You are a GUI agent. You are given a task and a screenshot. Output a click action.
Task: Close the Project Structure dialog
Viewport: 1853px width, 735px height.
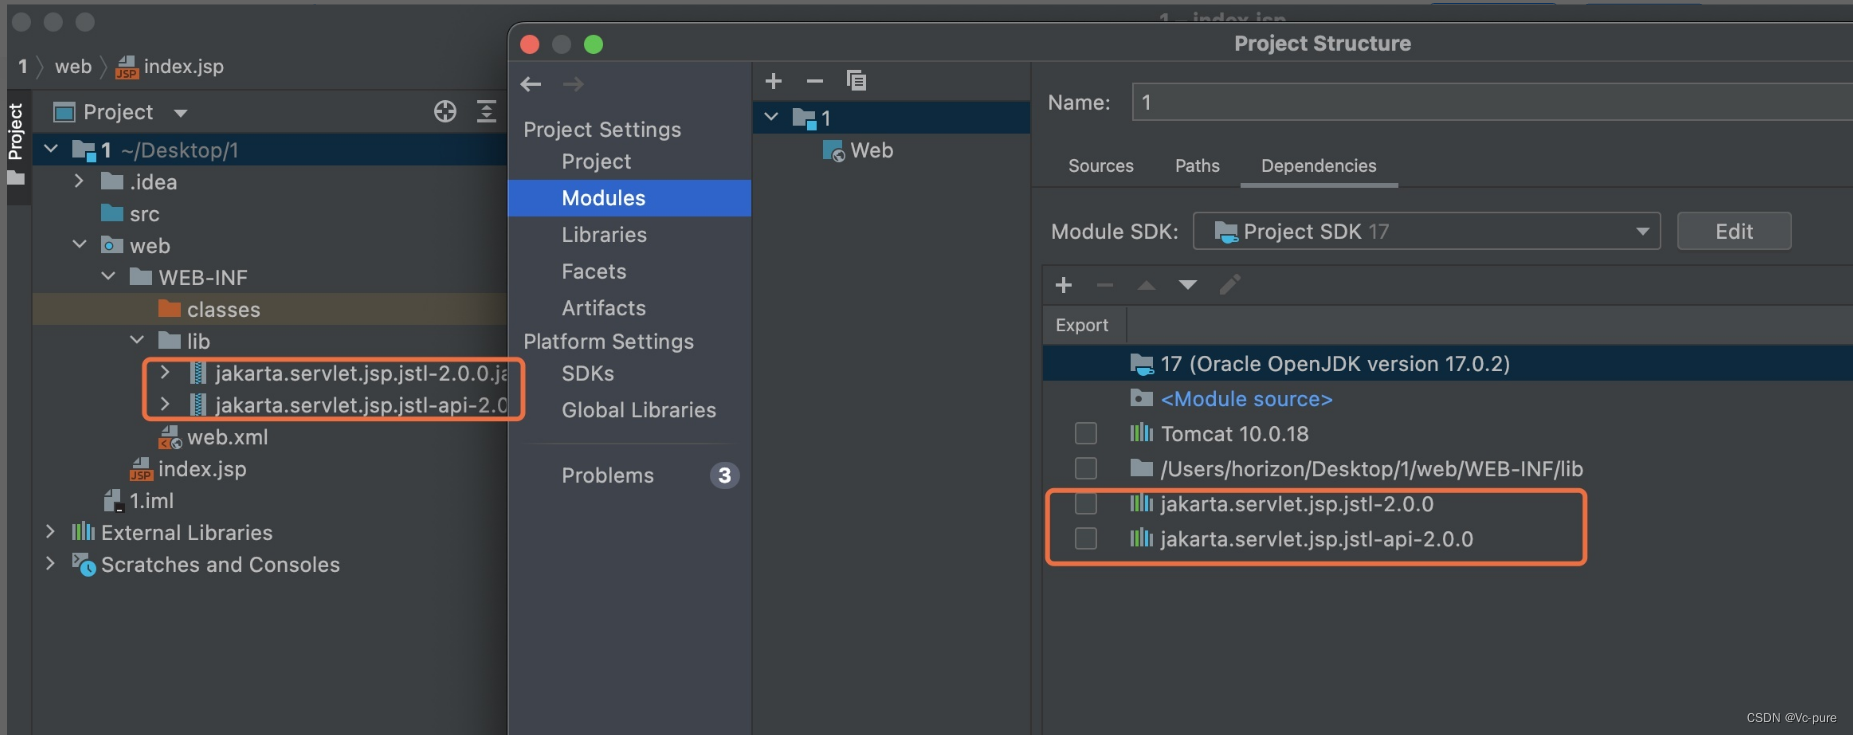pyautogui.click(x=530, y=44)
